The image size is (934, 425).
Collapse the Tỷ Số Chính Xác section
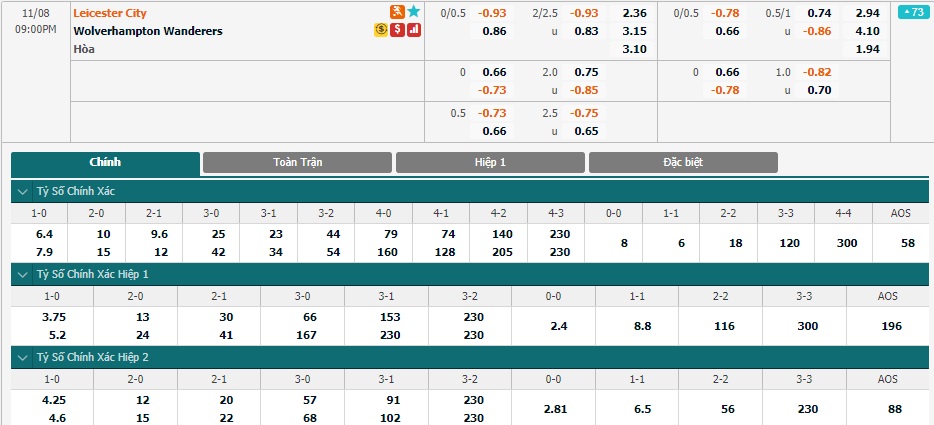coord(23,192)
